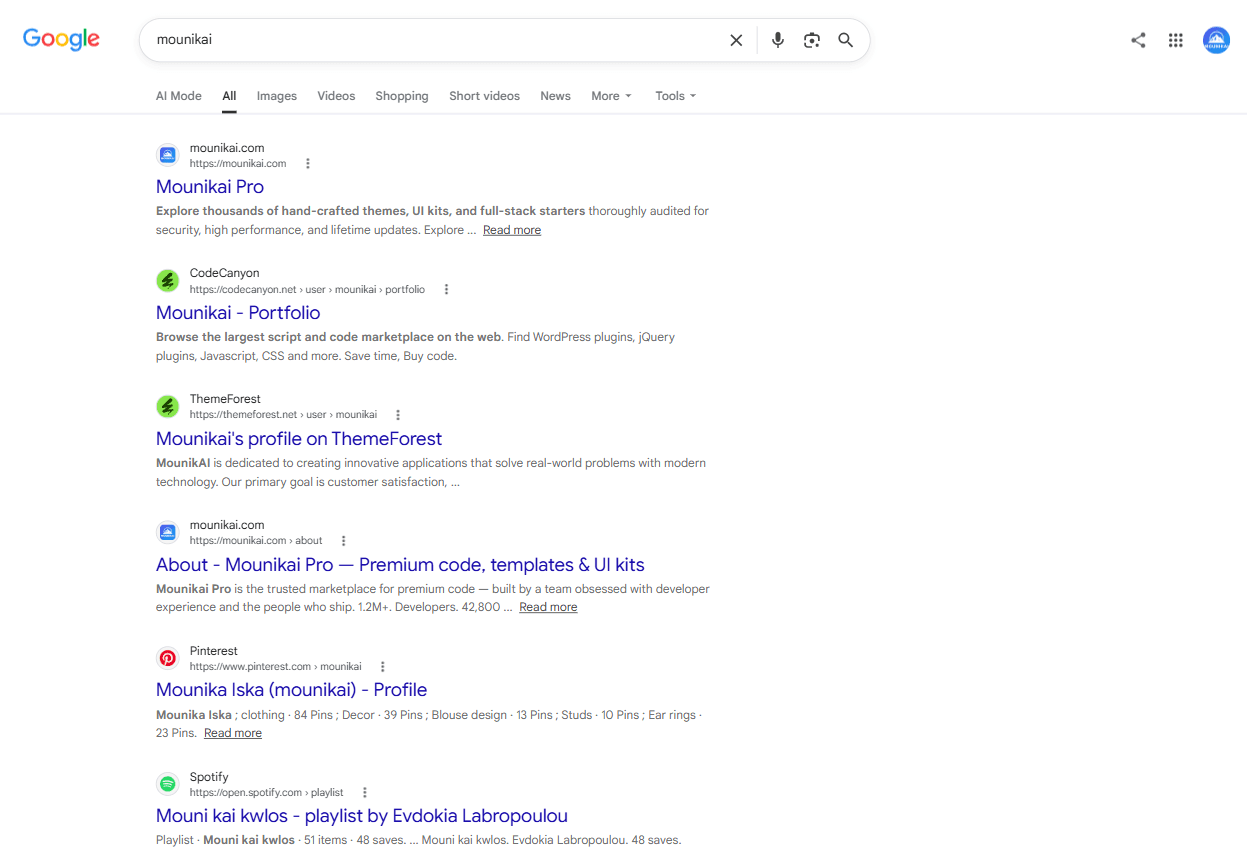Open Mounikai's profile on ThemeForest link
This screenshot has height=852, width=1247.
pos(299,439)
